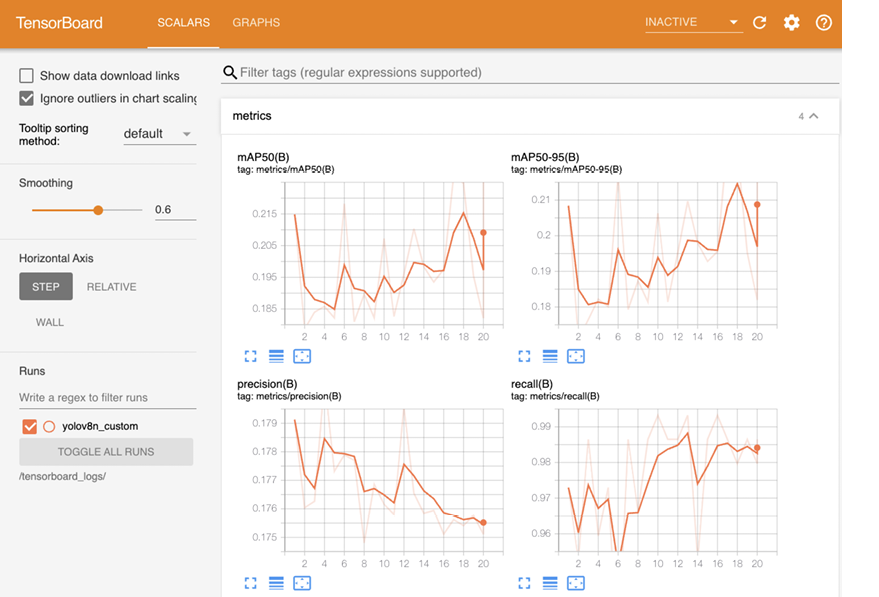Fit domain to data on mAP50-95(B) chart
This screenshot has height=597, width=879.
(x=576, y=356)
